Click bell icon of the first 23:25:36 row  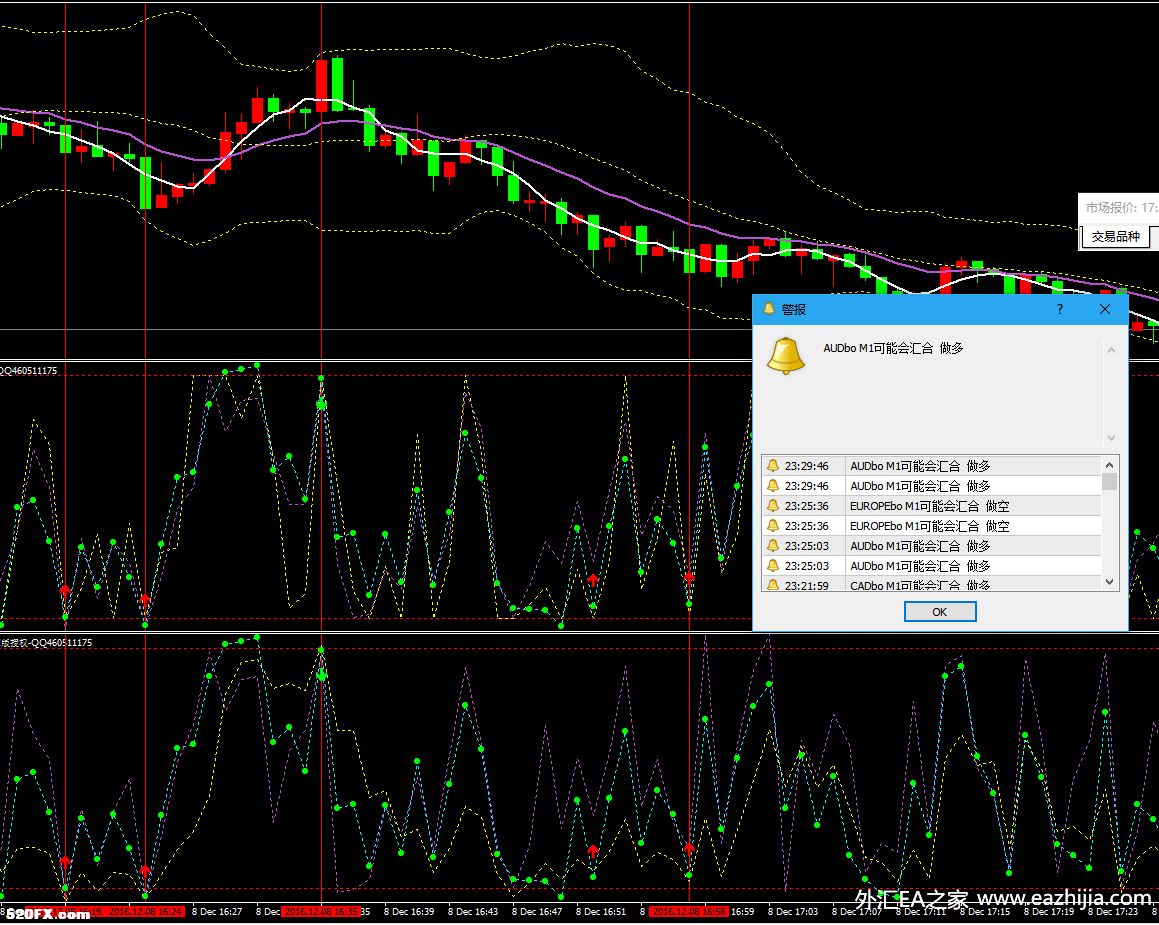click(x=773, y=506)
